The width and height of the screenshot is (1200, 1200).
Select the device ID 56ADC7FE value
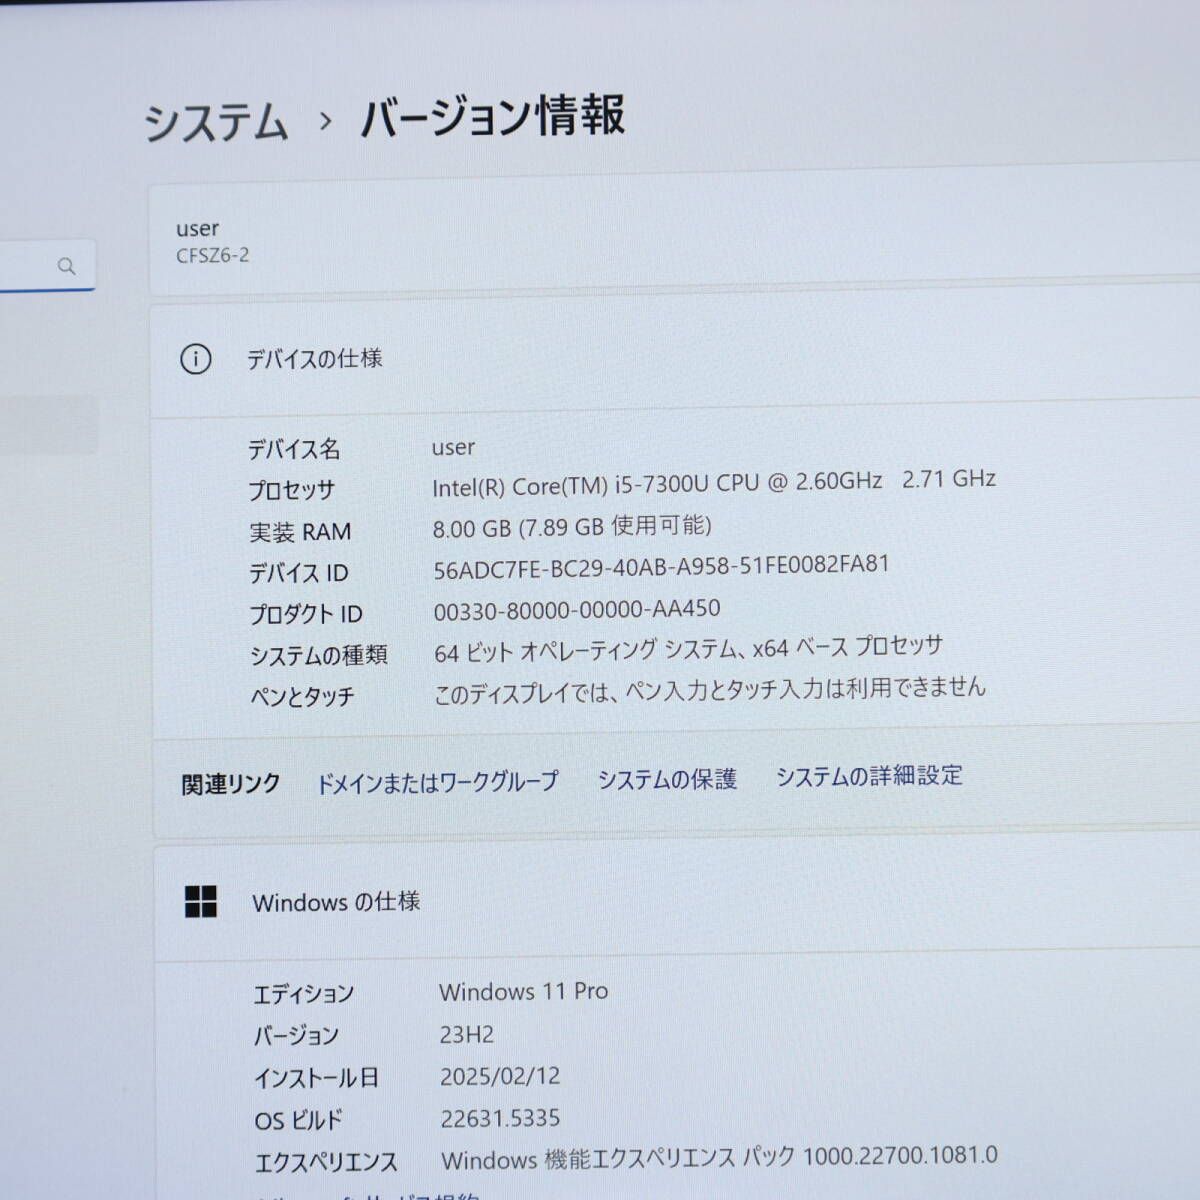(x=661, y=567)
